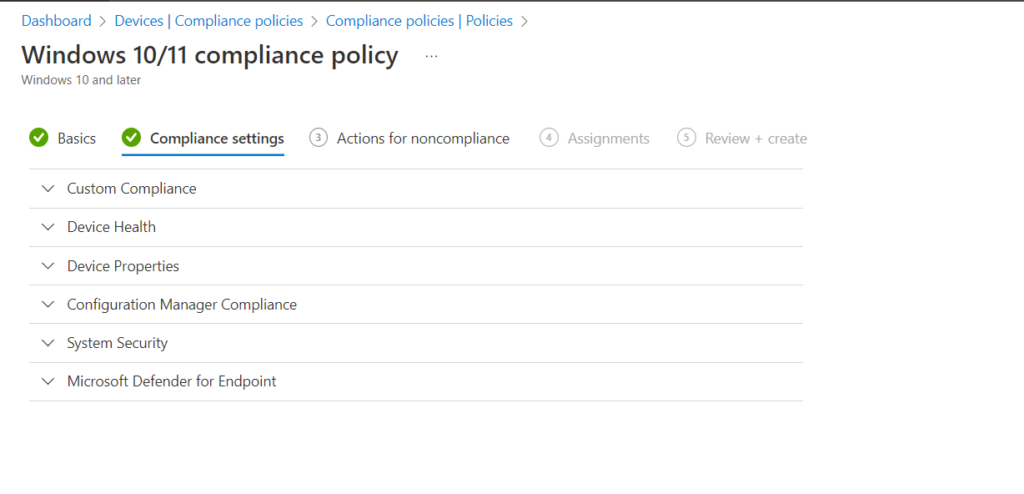Expand the Device Properties chevron
Viewport: 1024px width, 494px height.
click(48, 266)
